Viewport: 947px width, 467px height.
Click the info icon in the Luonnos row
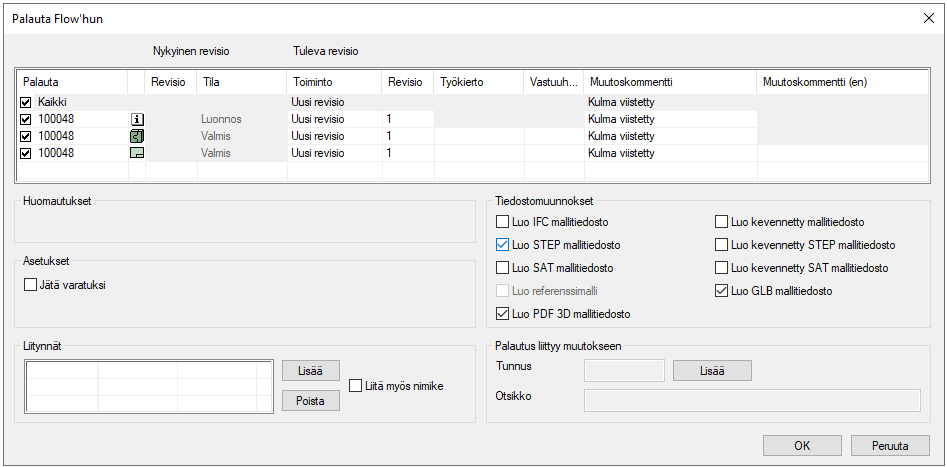137,119
